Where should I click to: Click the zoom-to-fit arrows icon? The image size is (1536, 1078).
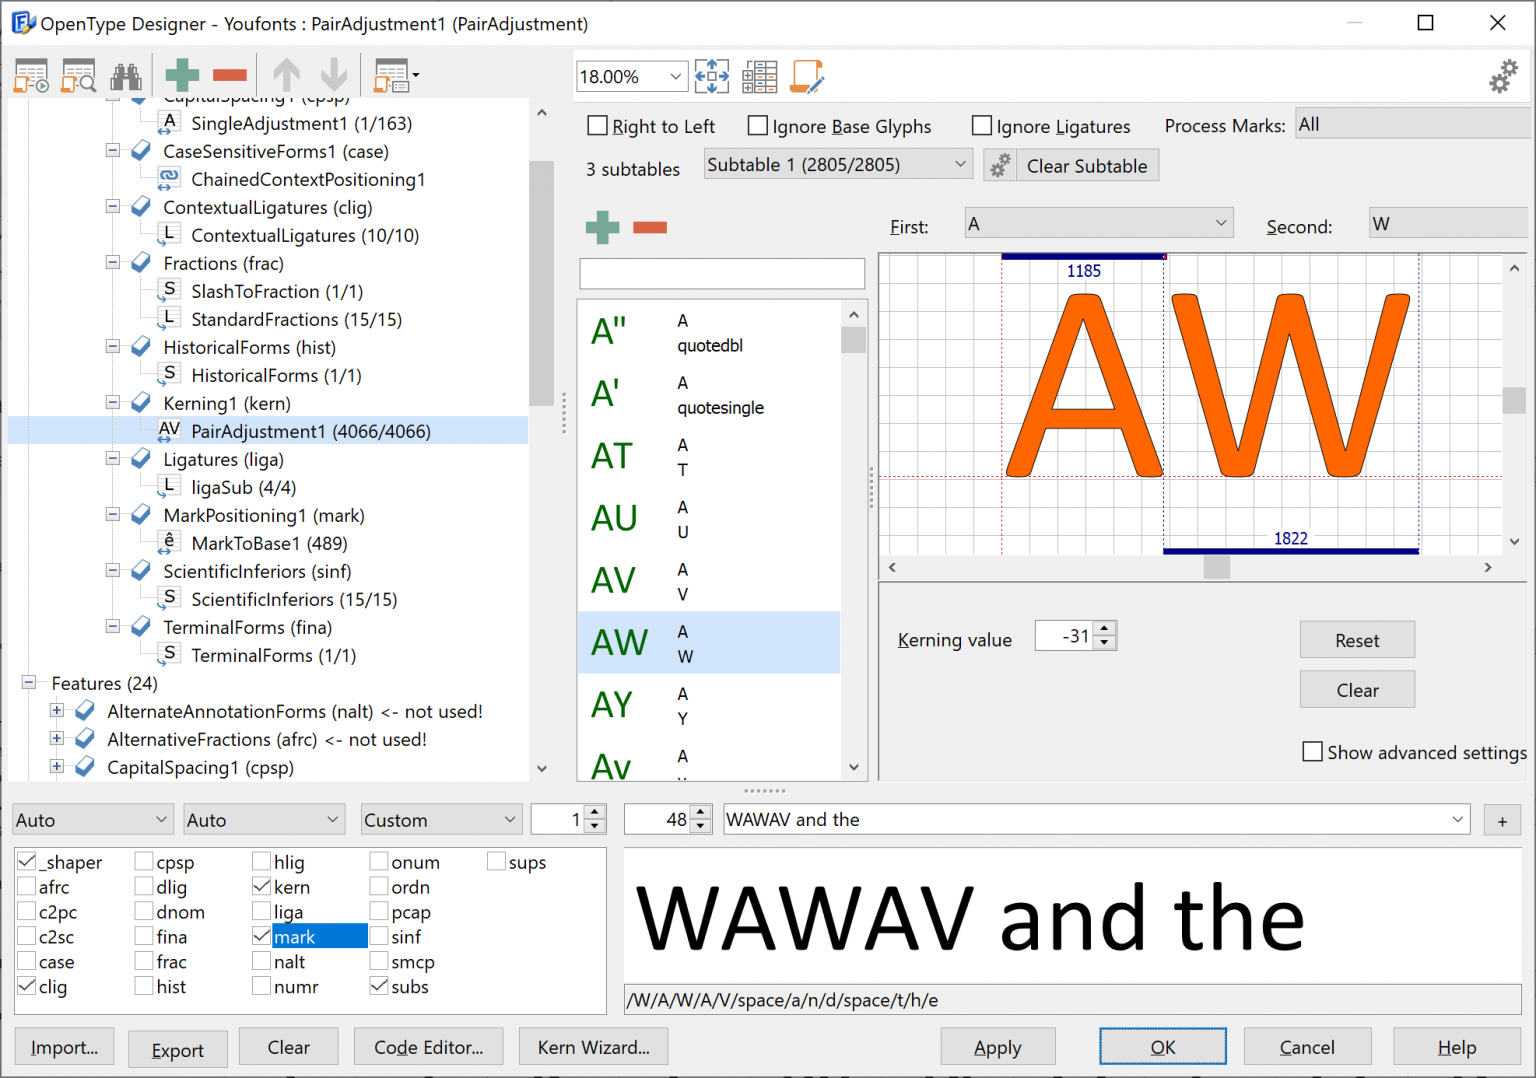[x=712, y=76]
